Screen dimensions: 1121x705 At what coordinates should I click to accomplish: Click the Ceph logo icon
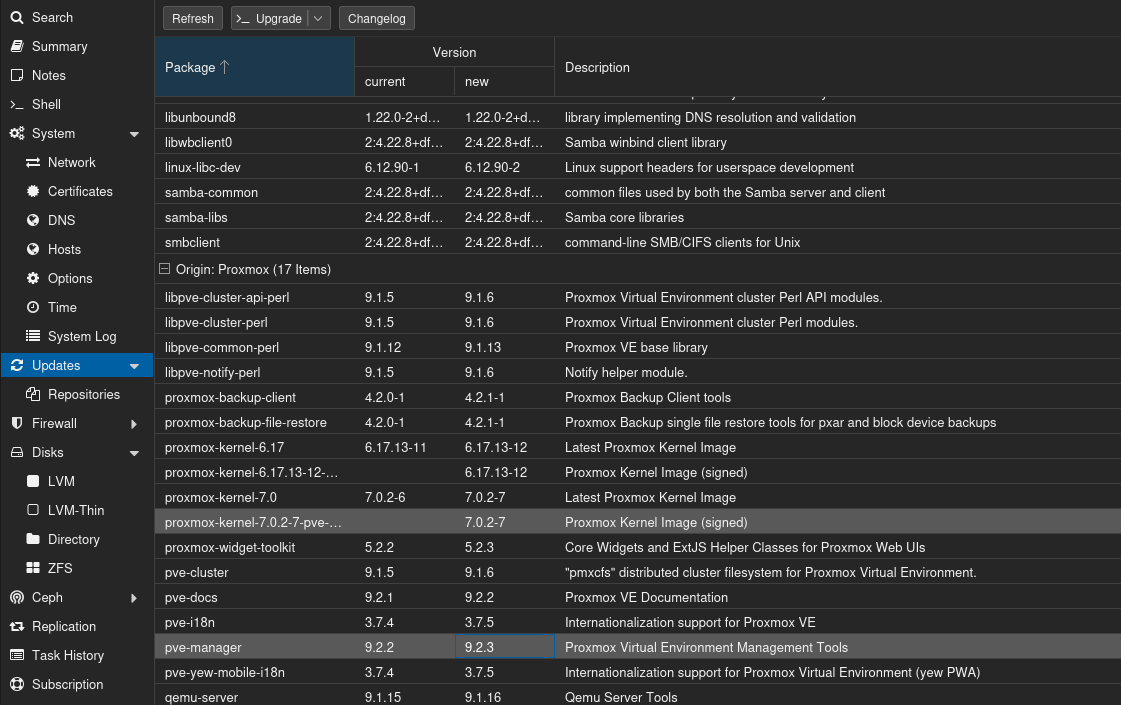pyautogui.click(x=17, y=598)
